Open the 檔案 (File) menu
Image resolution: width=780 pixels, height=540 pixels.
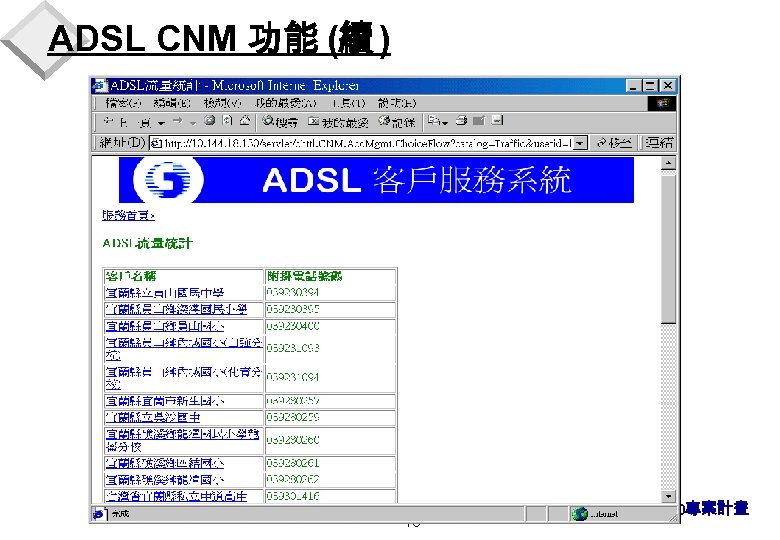(123, 103)
